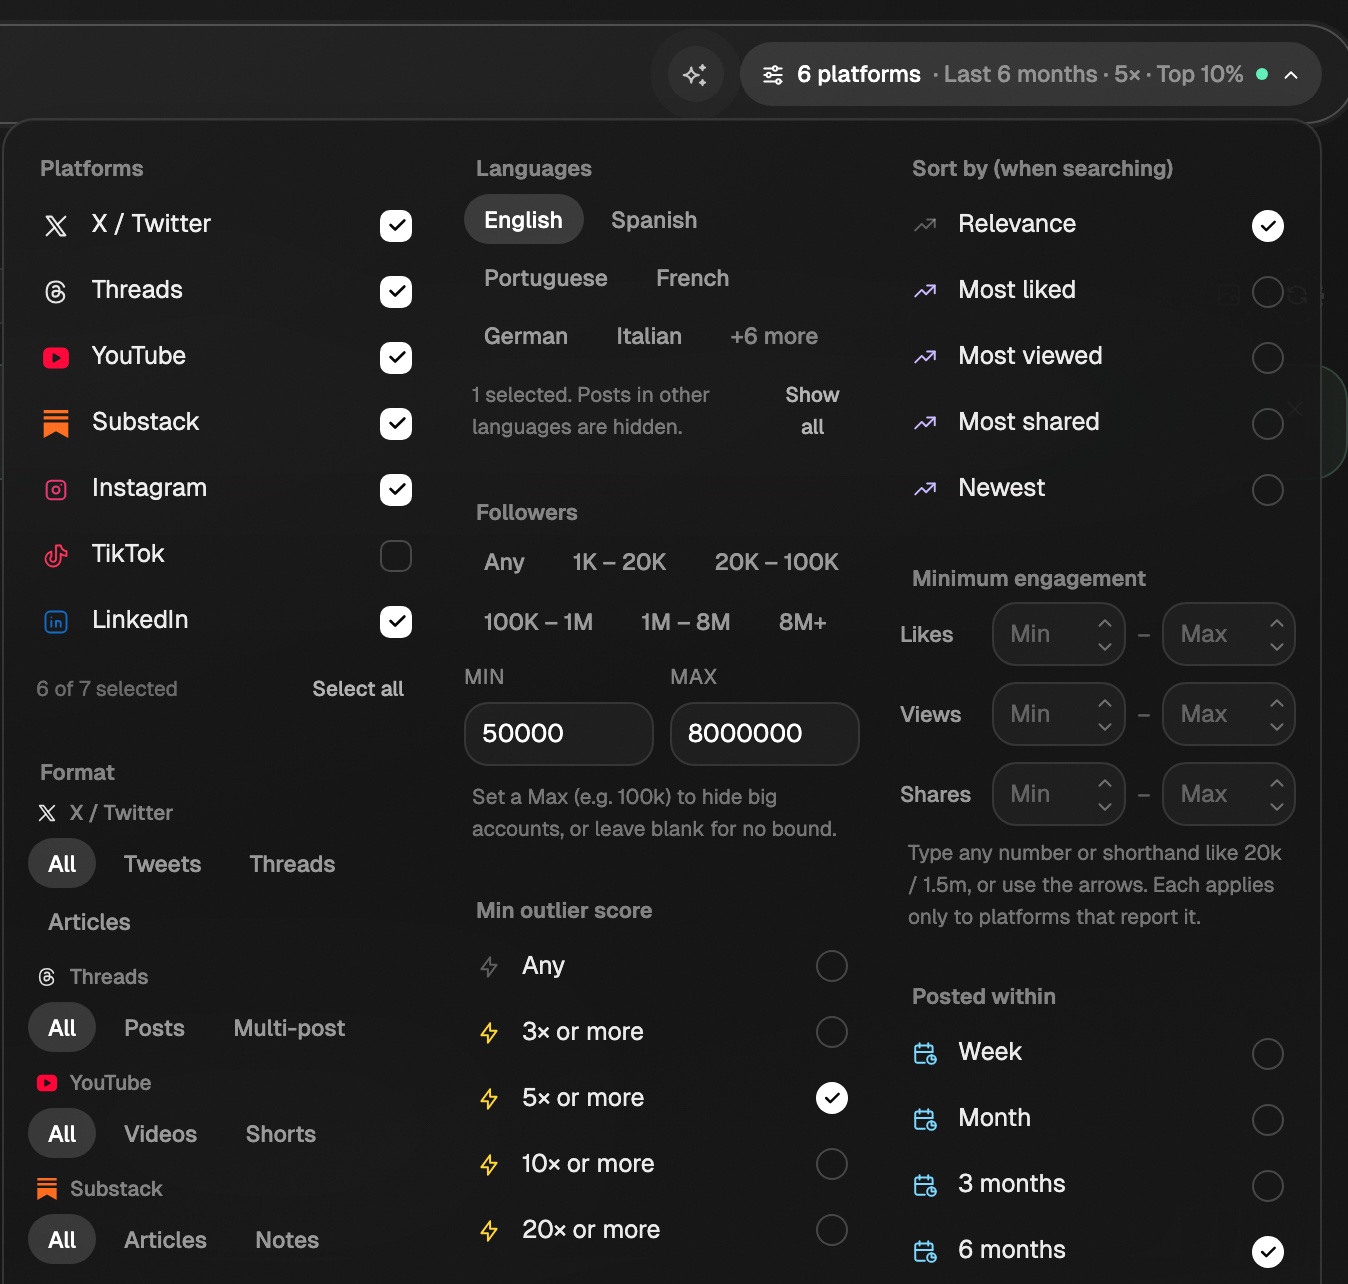1348x1284 pixels.
Task: Click the trend icon next to Most liked
Action: click(x=925, y=291)
